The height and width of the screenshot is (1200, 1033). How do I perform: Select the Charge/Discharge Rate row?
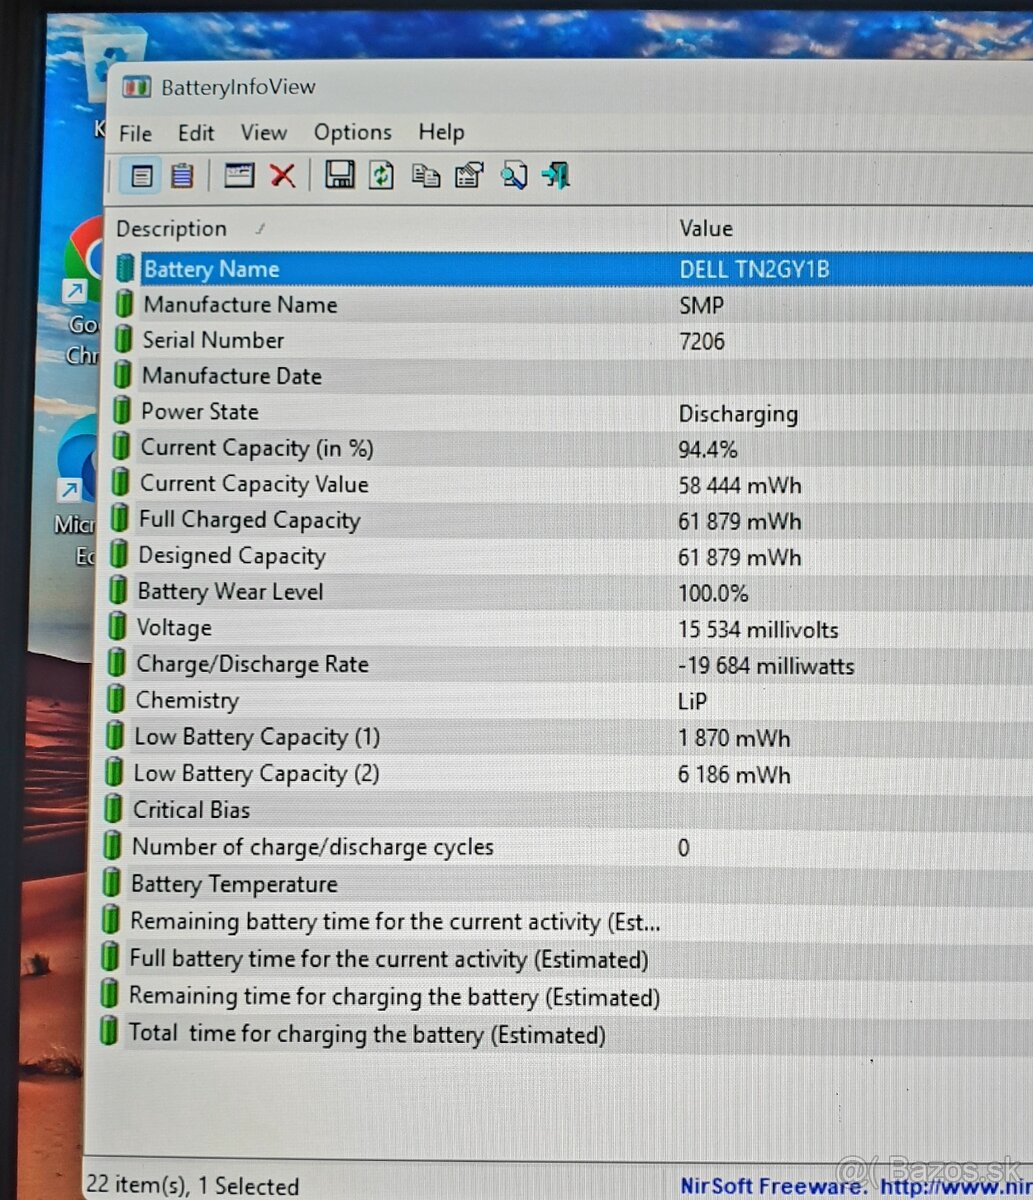tap(252, 663)
